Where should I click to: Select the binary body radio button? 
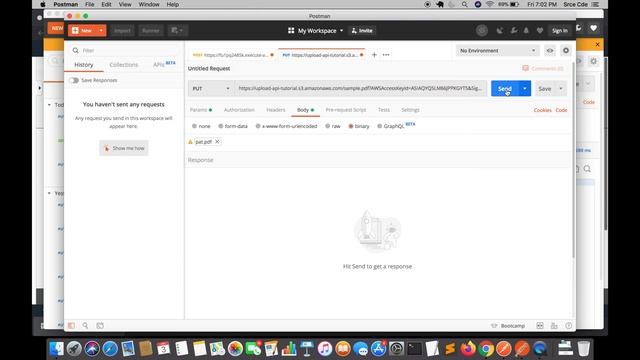coord(351,126)
